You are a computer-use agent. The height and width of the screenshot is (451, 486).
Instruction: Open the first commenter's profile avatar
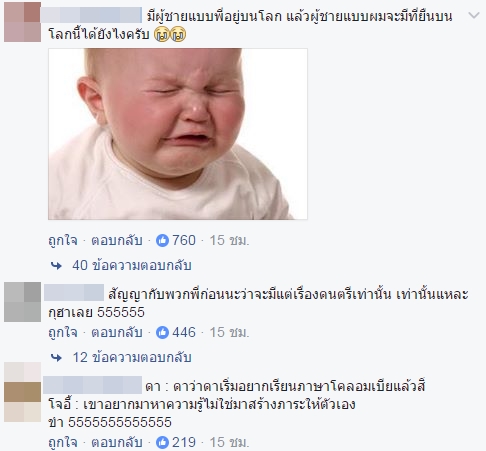pyautogui.click(x=22, y=22)
